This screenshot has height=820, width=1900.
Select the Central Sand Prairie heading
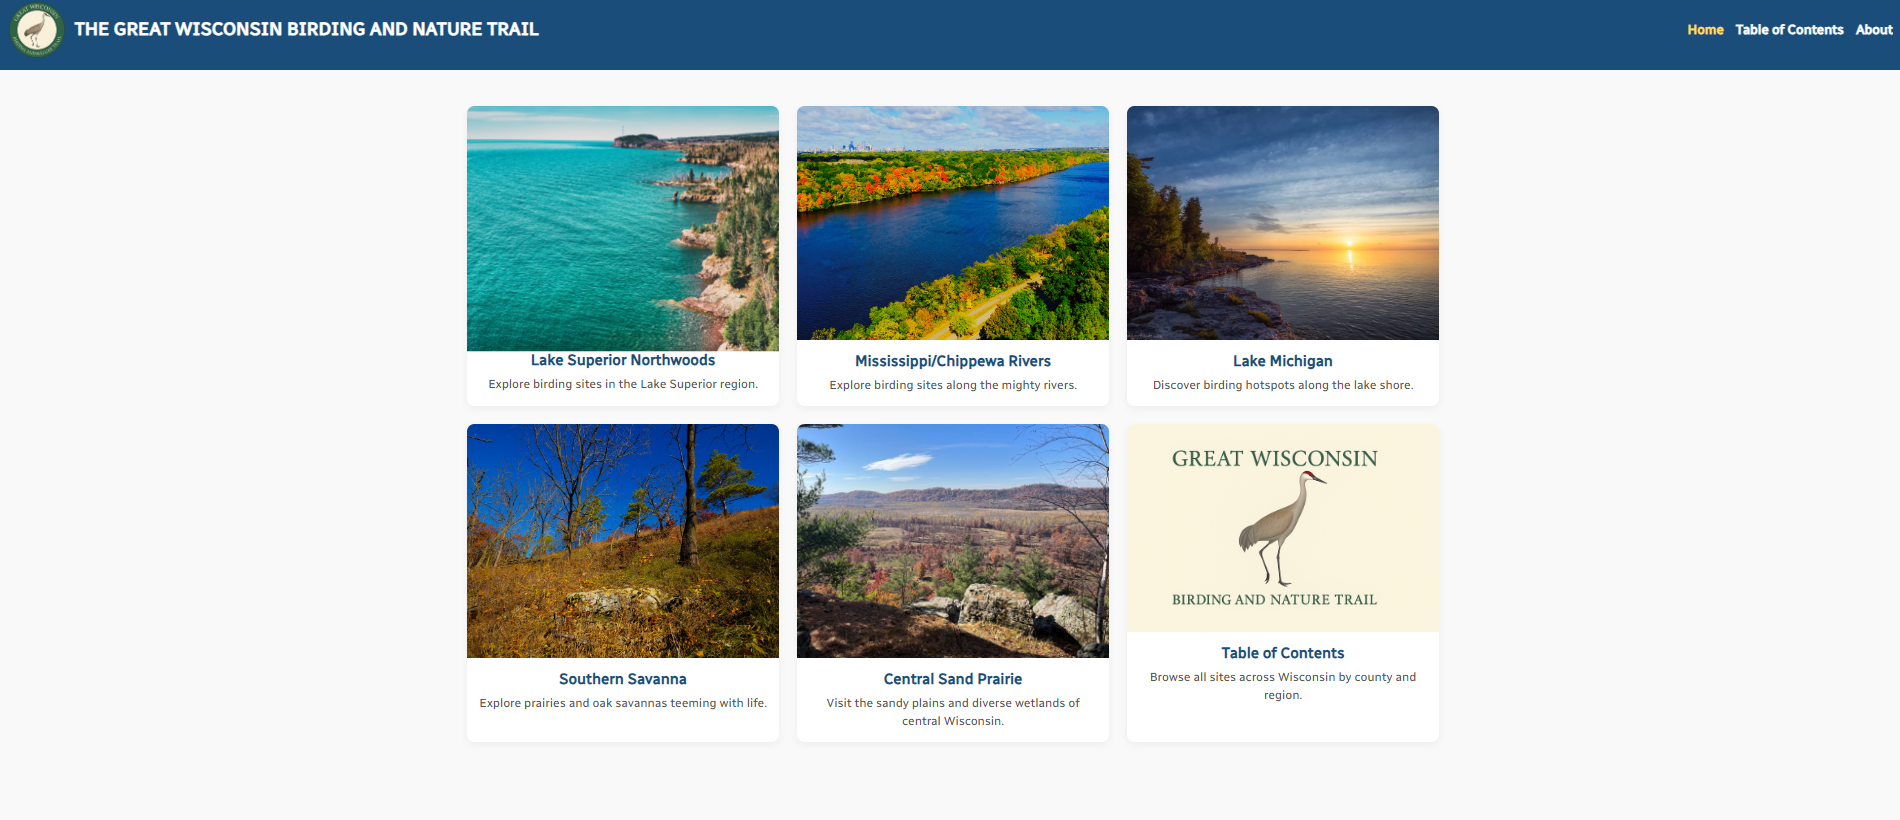click(953, 679)
